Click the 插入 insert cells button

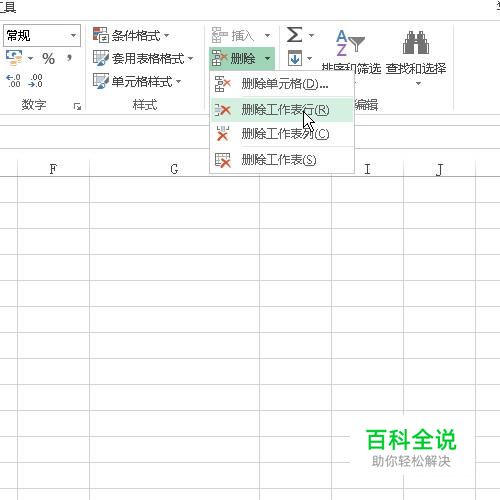tap(233, 35)
